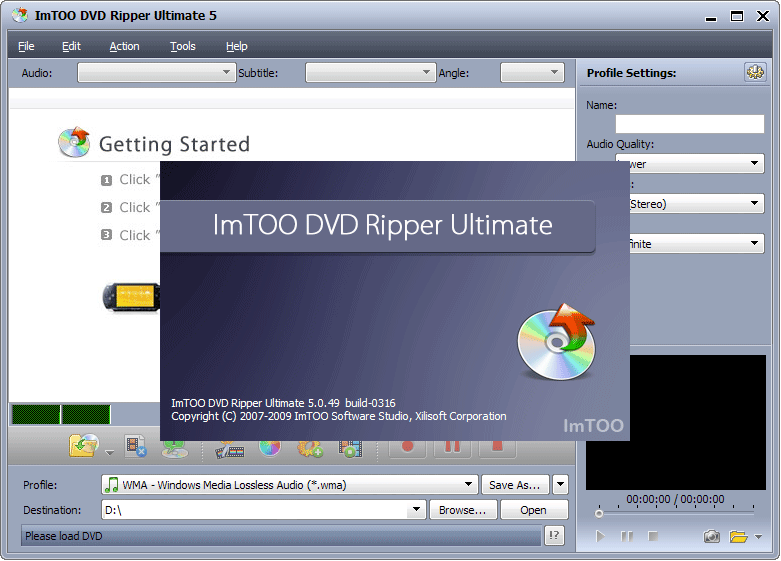Screen dimensions: 781x561
Task: Click the pause button in preview panel
Action: coord(627,536)
